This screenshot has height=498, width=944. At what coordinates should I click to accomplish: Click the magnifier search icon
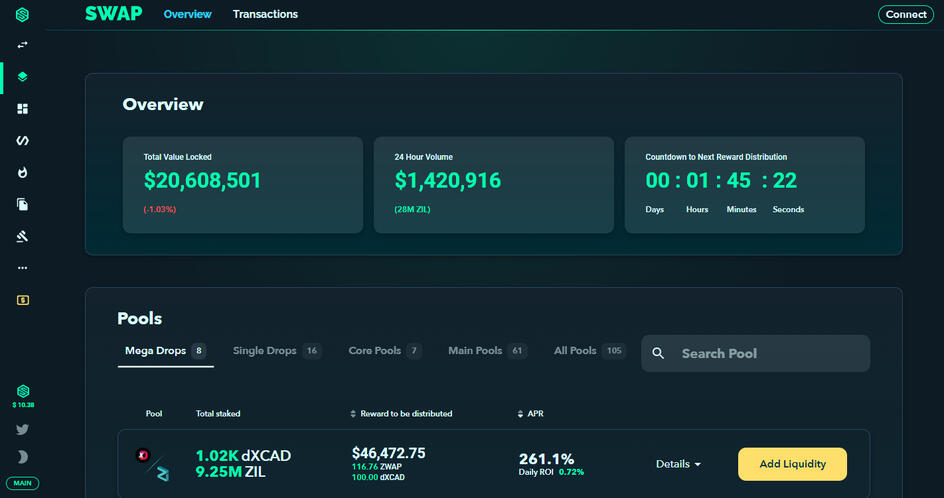point(658,353)
